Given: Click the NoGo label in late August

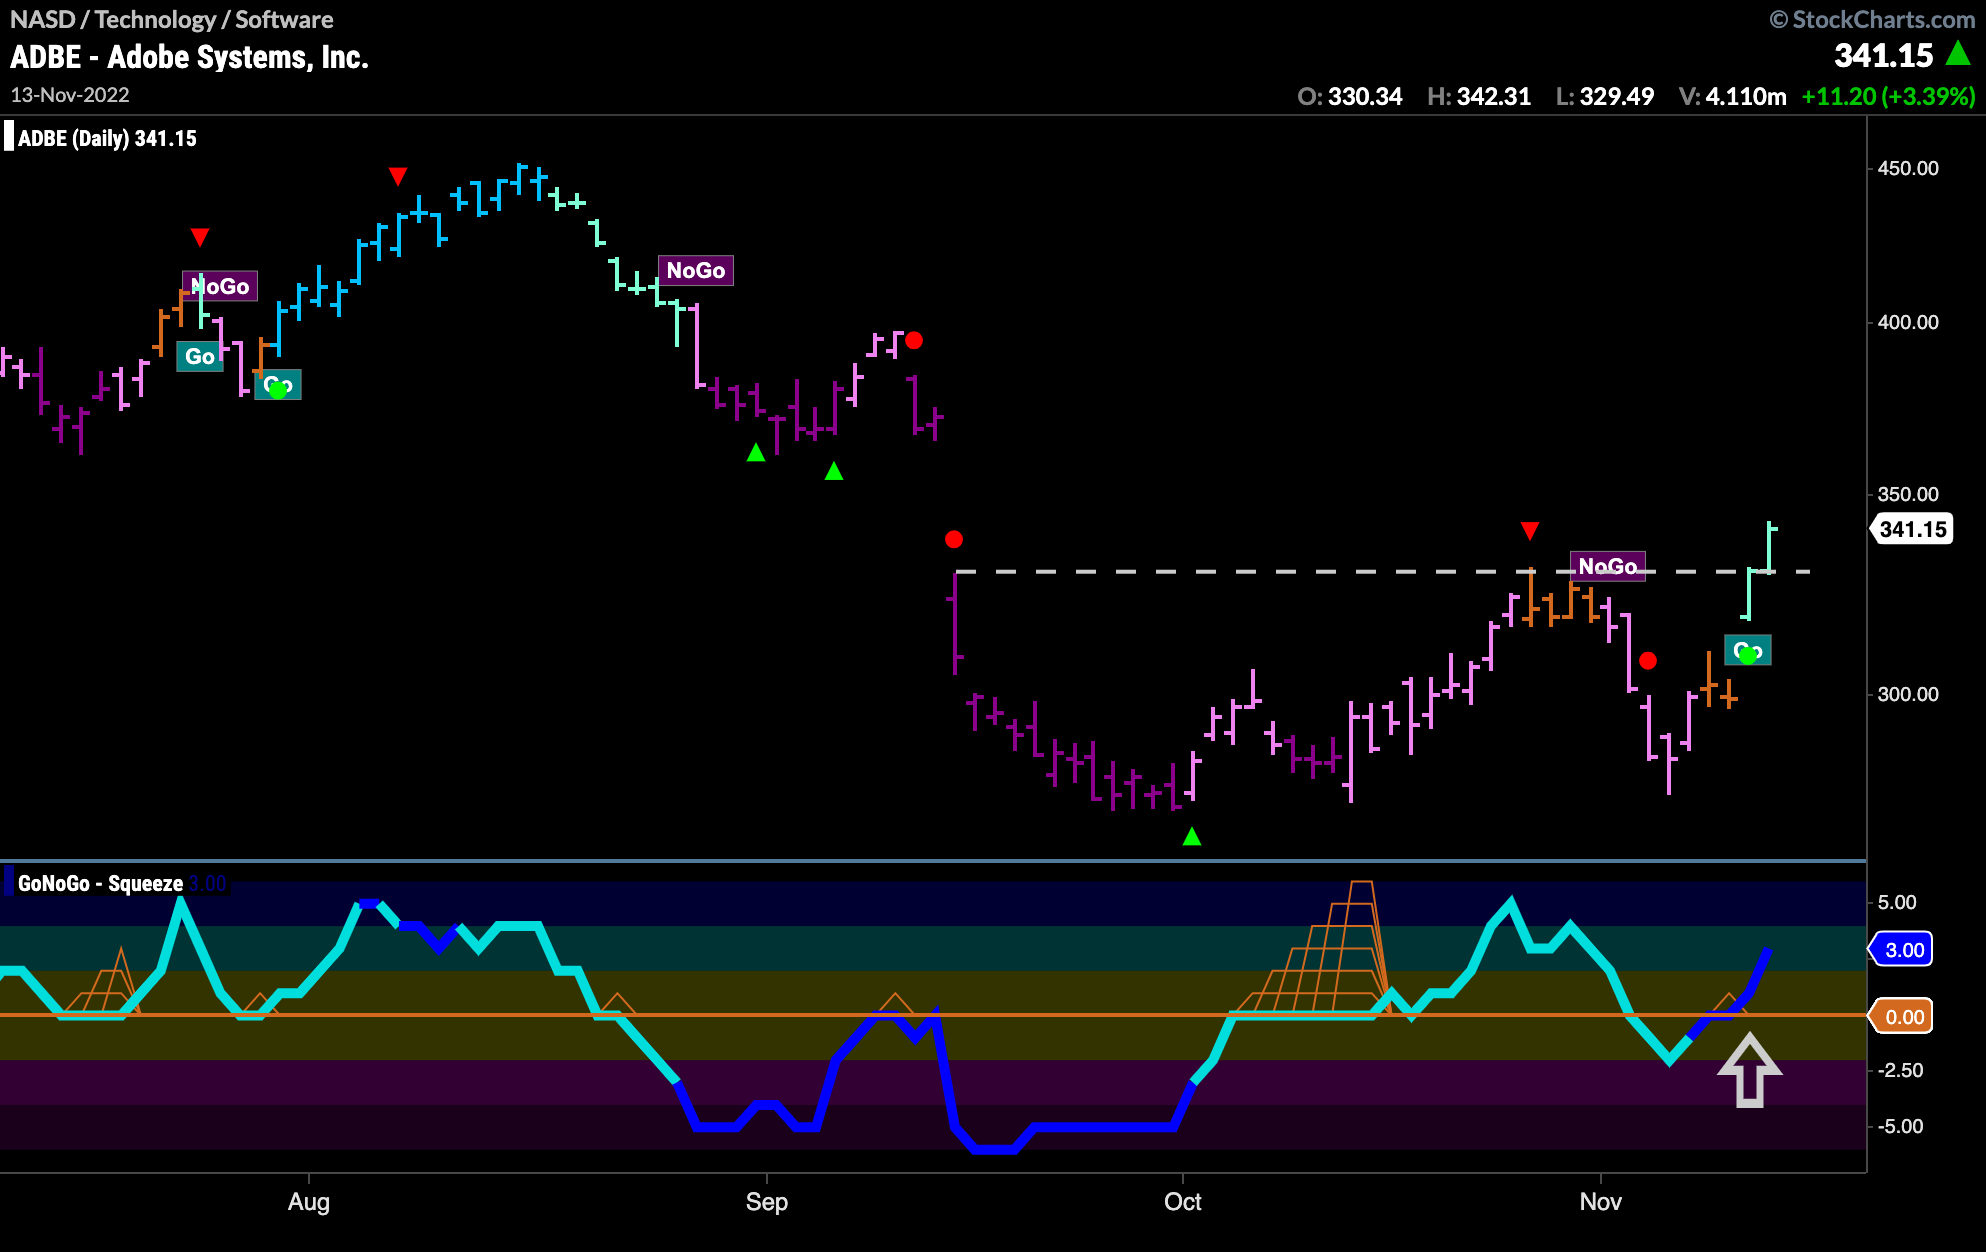Looking at the screenshot, I should tap(696, 270).
